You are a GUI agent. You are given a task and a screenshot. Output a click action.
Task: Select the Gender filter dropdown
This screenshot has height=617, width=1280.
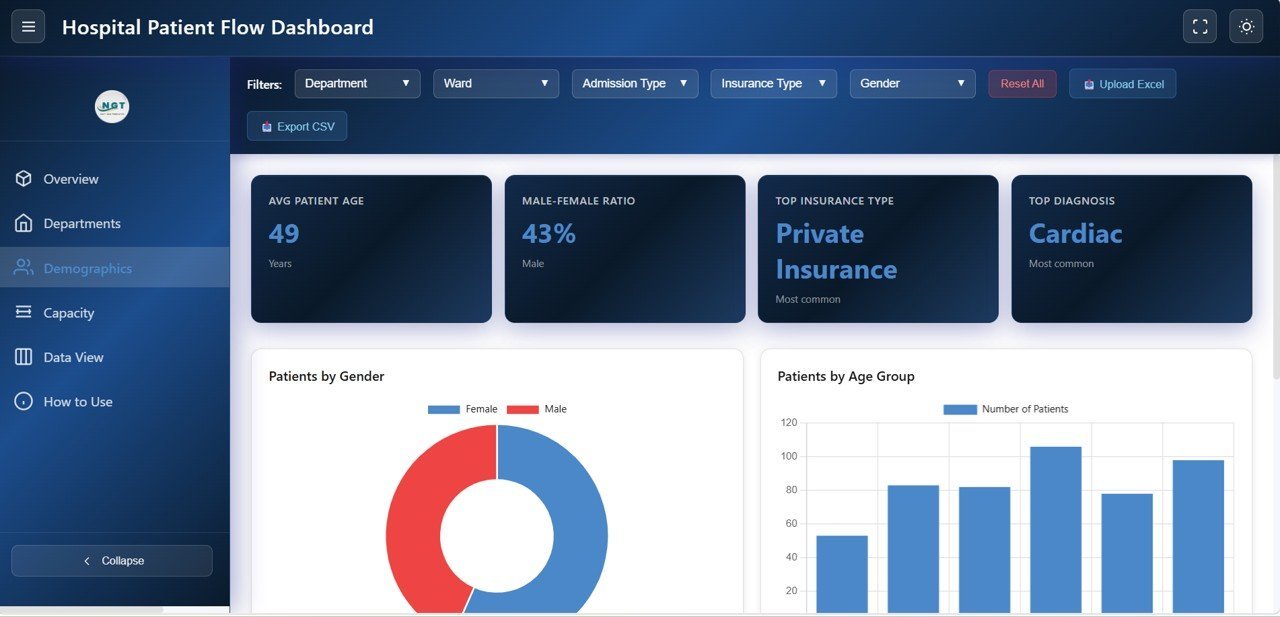click(x=912, y=84)
